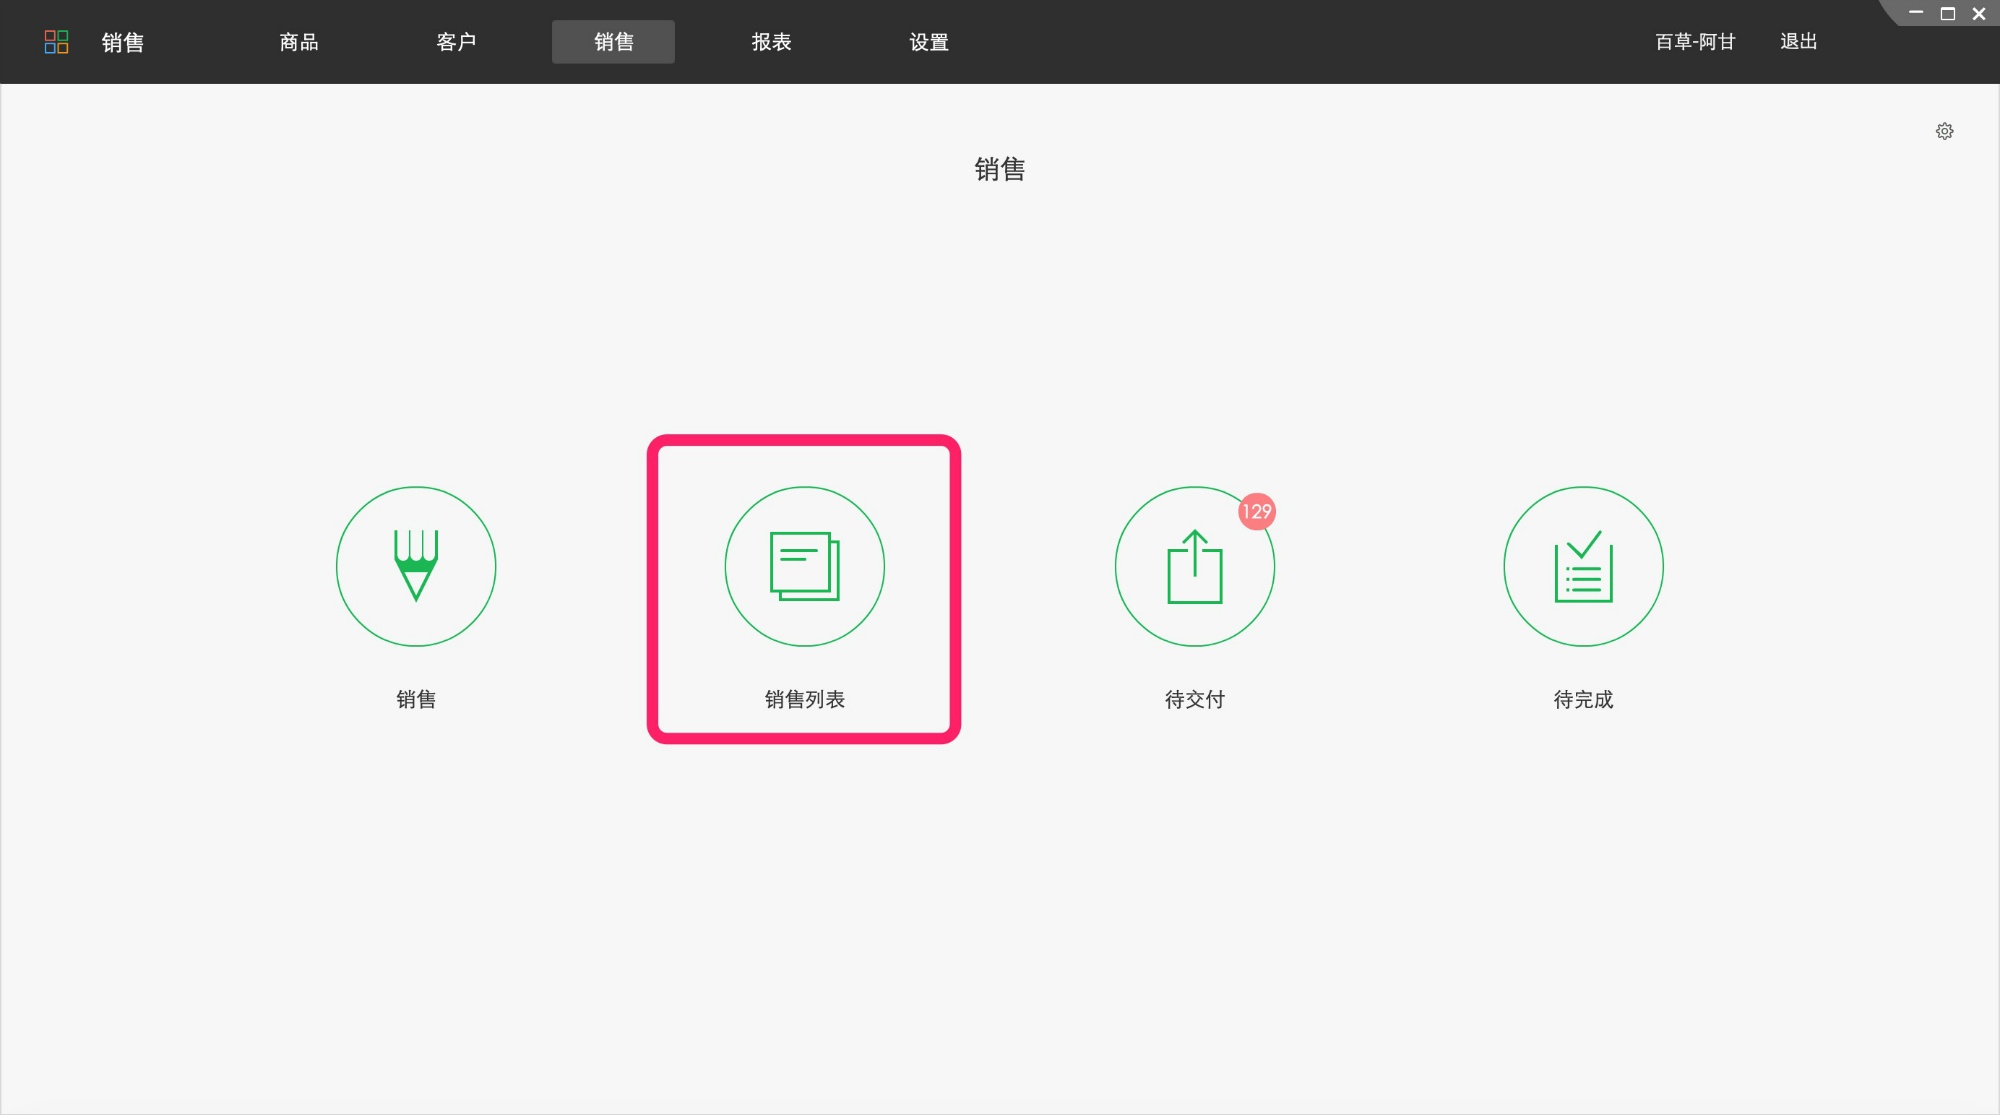Close the application window

1978,13
